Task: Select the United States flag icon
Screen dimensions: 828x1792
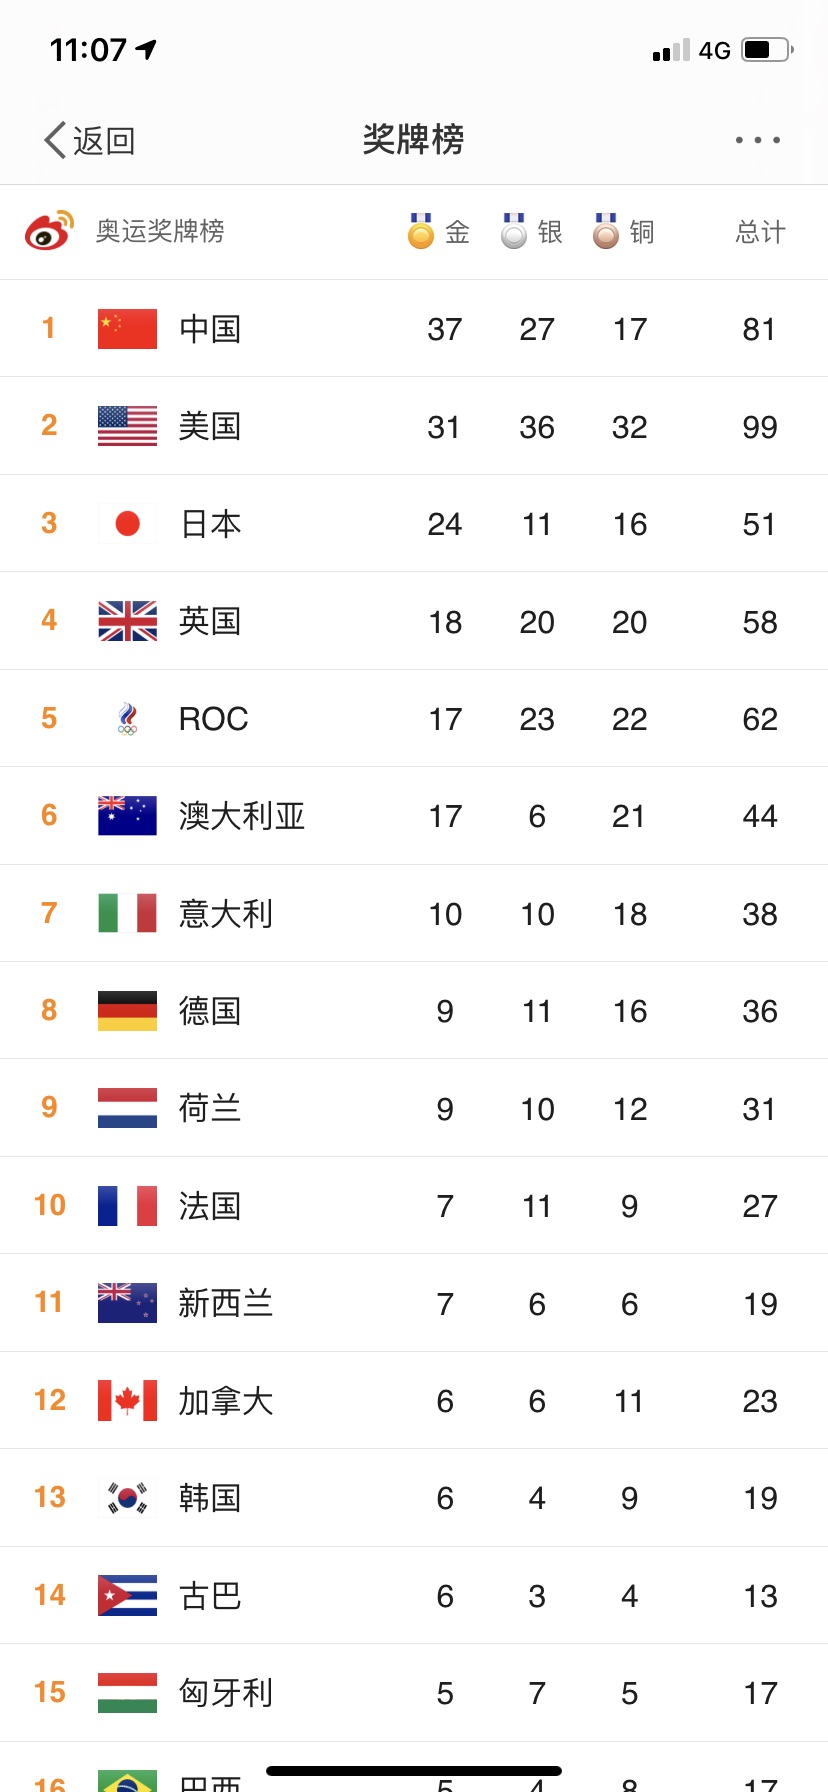Action: (127, 426)
